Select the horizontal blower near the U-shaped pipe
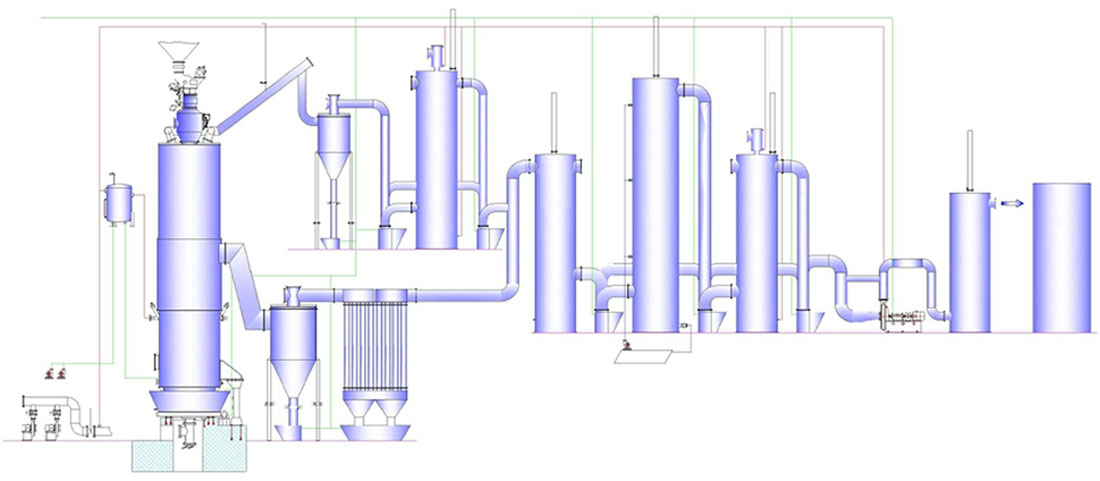 point(905,319)
